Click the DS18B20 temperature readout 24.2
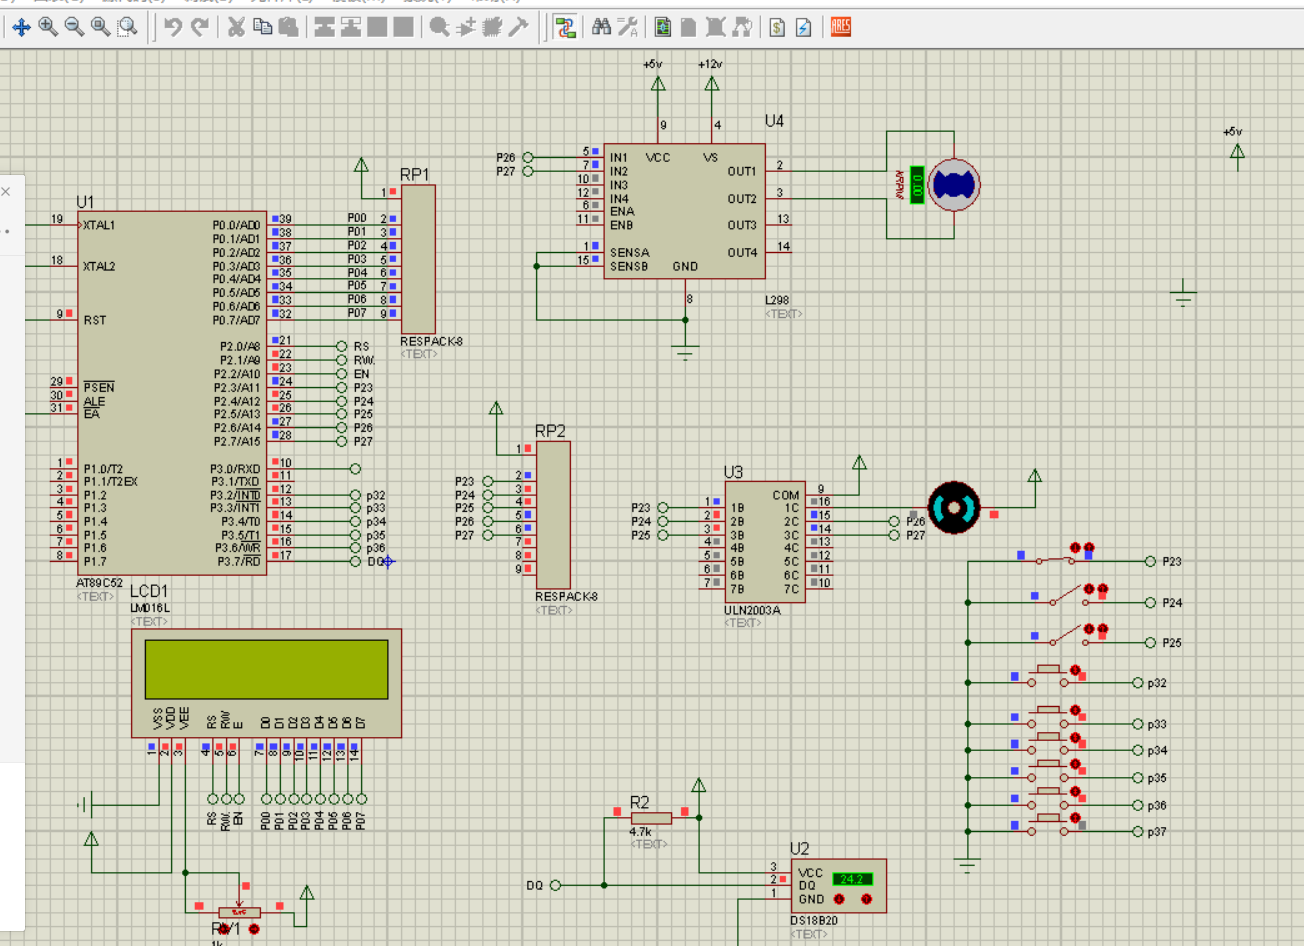Image resolution: width=1304 pixels, height=946 pixels. [852, 879]
